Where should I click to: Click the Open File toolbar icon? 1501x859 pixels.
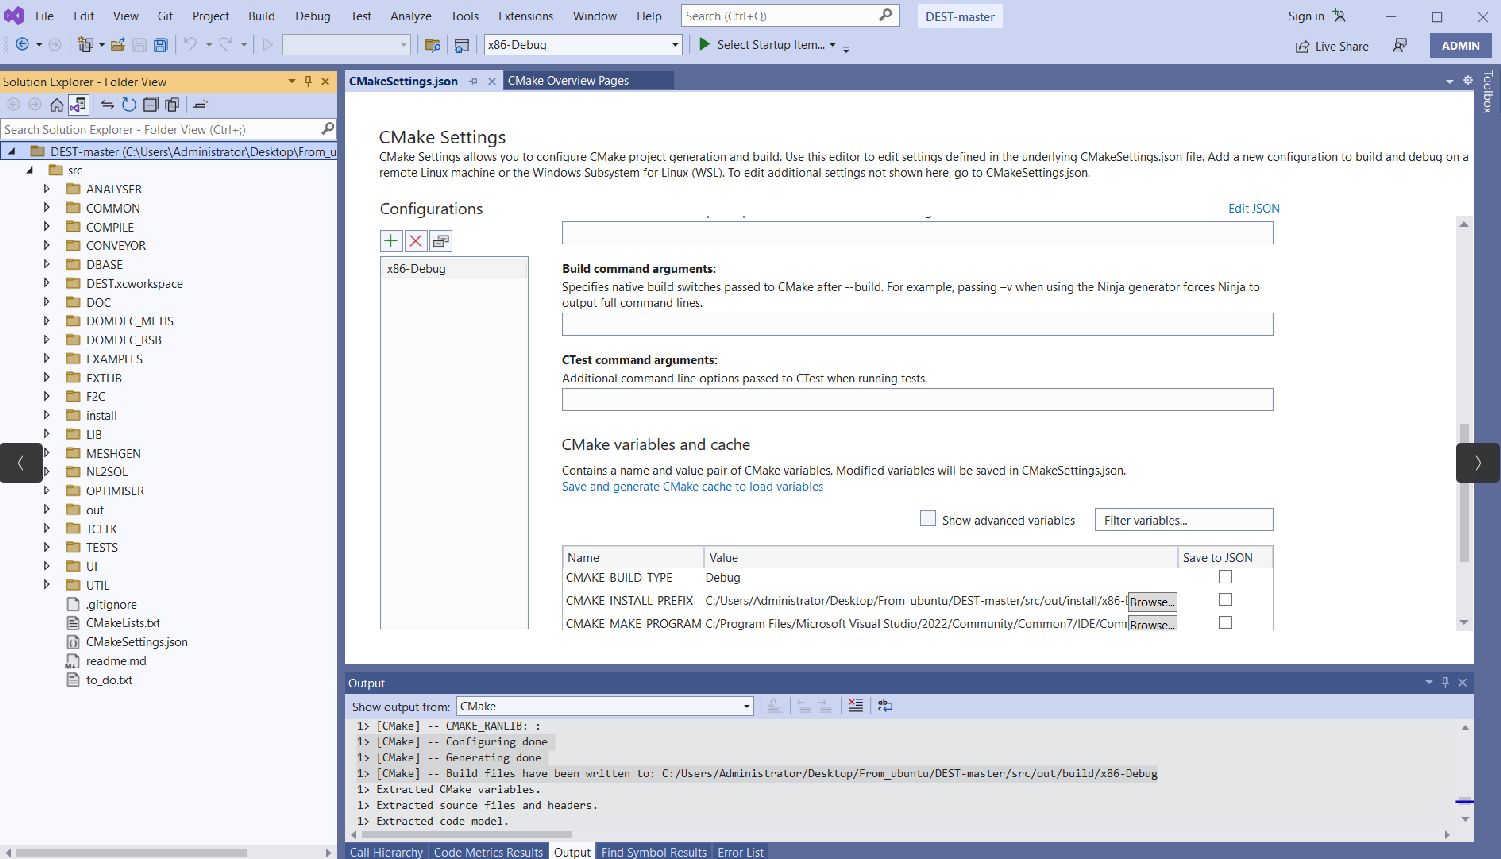[117, 45]
